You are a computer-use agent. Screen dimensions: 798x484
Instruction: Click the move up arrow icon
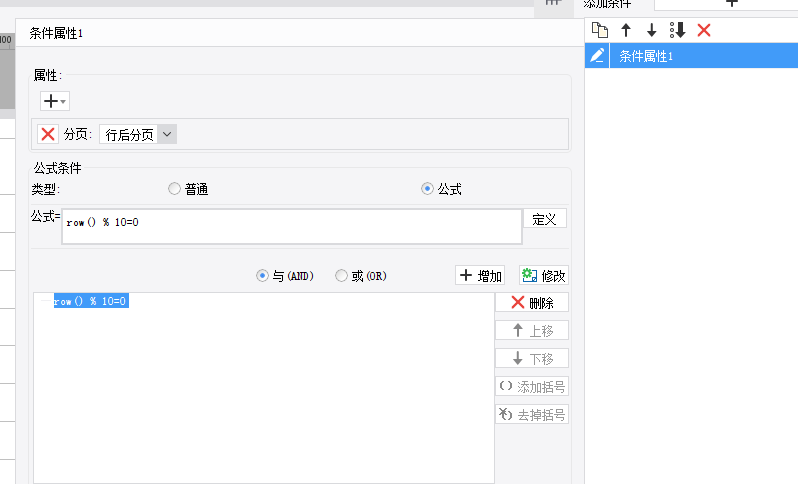coord(626,30)
